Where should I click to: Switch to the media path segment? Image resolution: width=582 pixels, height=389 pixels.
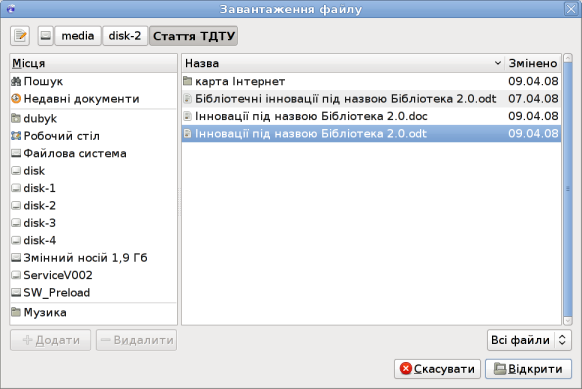click(x=78, y=36)
